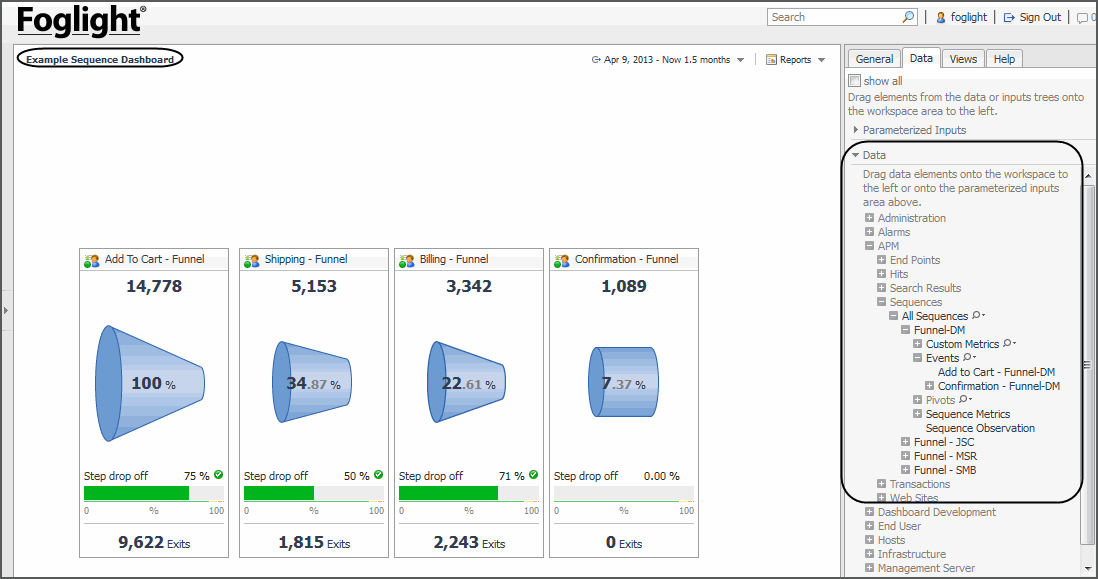Viewport: 1098px width, 579px height.
Task: Expand the Search Results node
Action: 882,288
